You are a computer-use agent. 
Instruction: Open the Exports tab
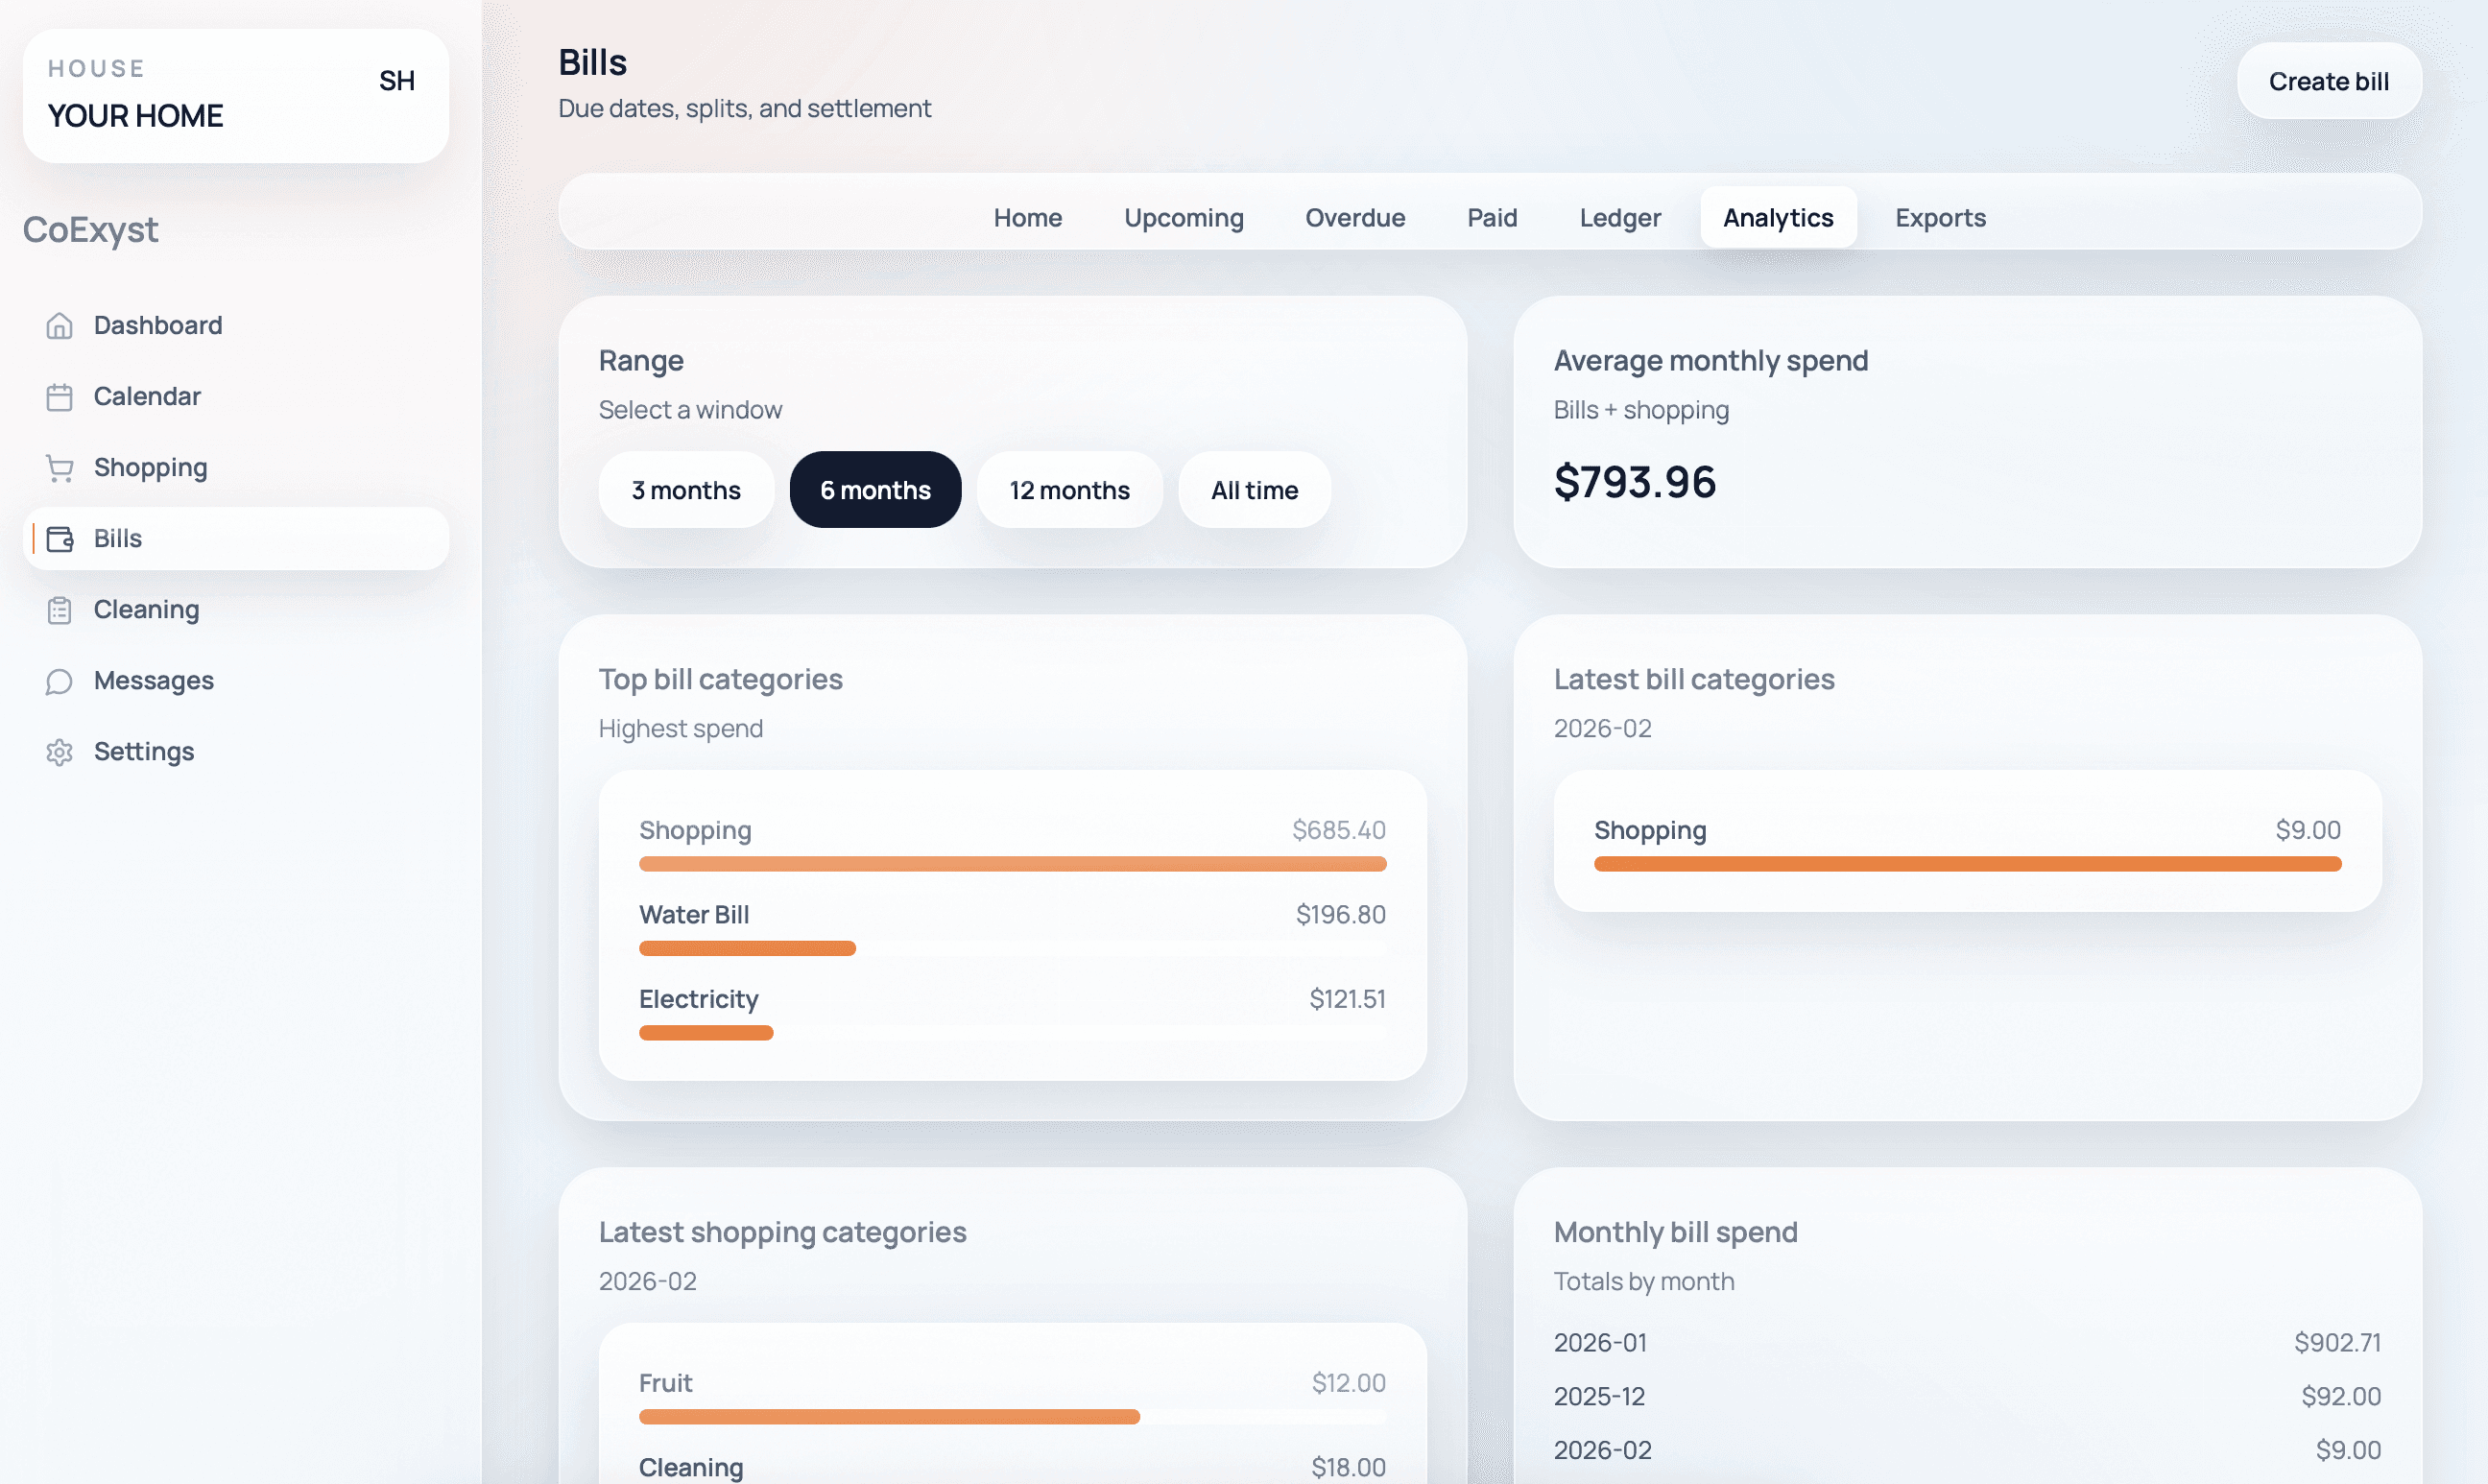1940,218
